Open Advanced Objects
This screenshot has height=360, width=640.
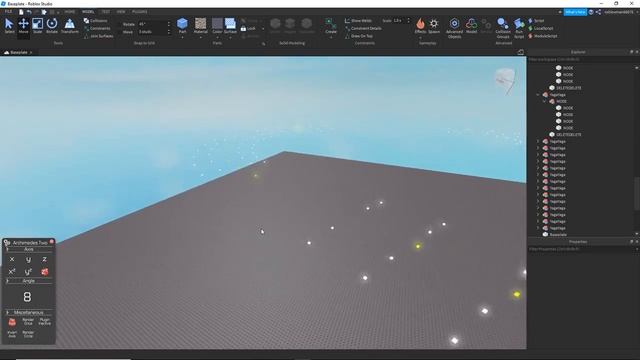[x=454, y=28]
